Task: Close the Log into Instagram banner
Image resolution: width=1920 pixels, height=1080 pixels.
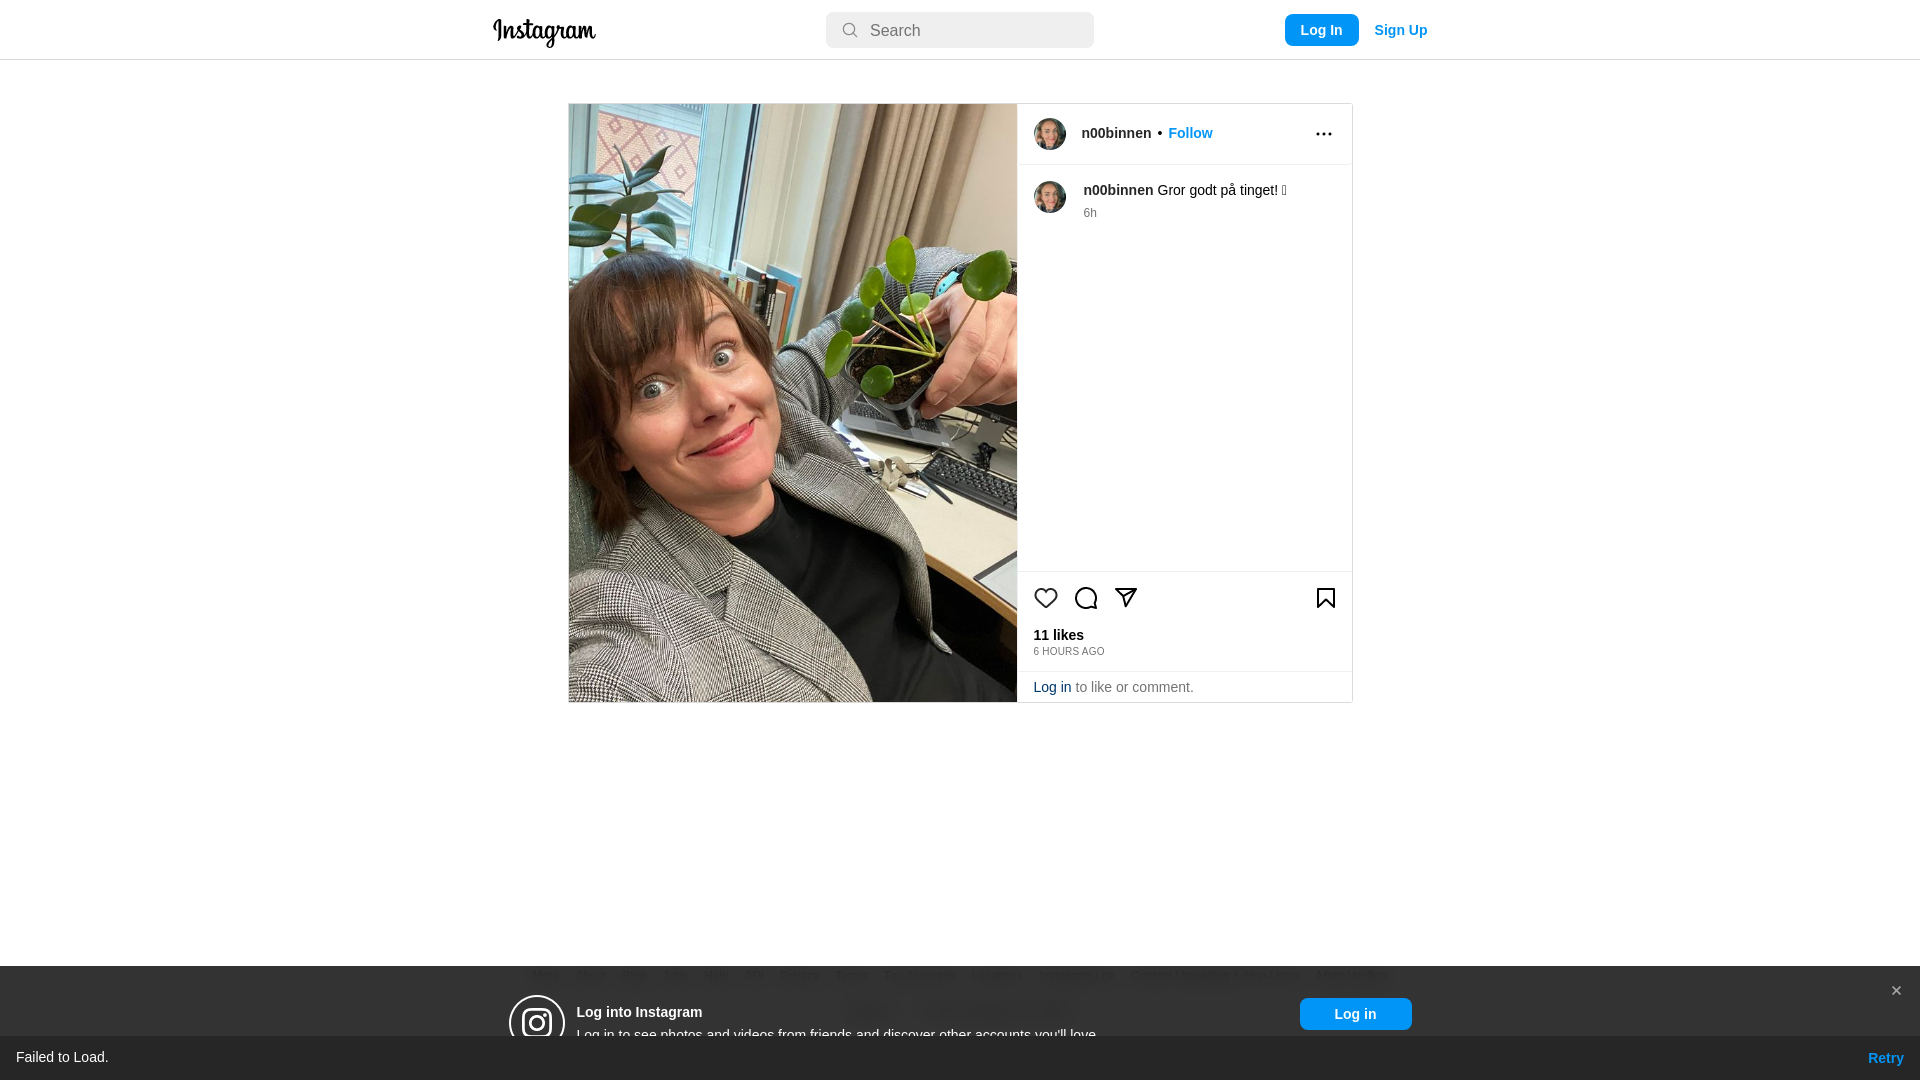Action: 1896,991
